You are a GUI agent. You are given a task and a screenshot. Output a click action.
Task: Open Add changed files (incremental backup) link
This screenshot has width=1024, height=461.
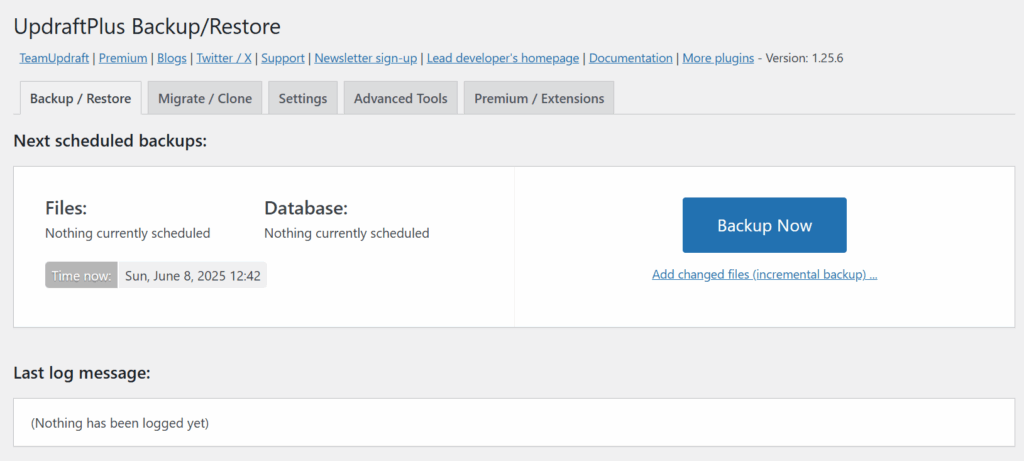coord(765,275)
